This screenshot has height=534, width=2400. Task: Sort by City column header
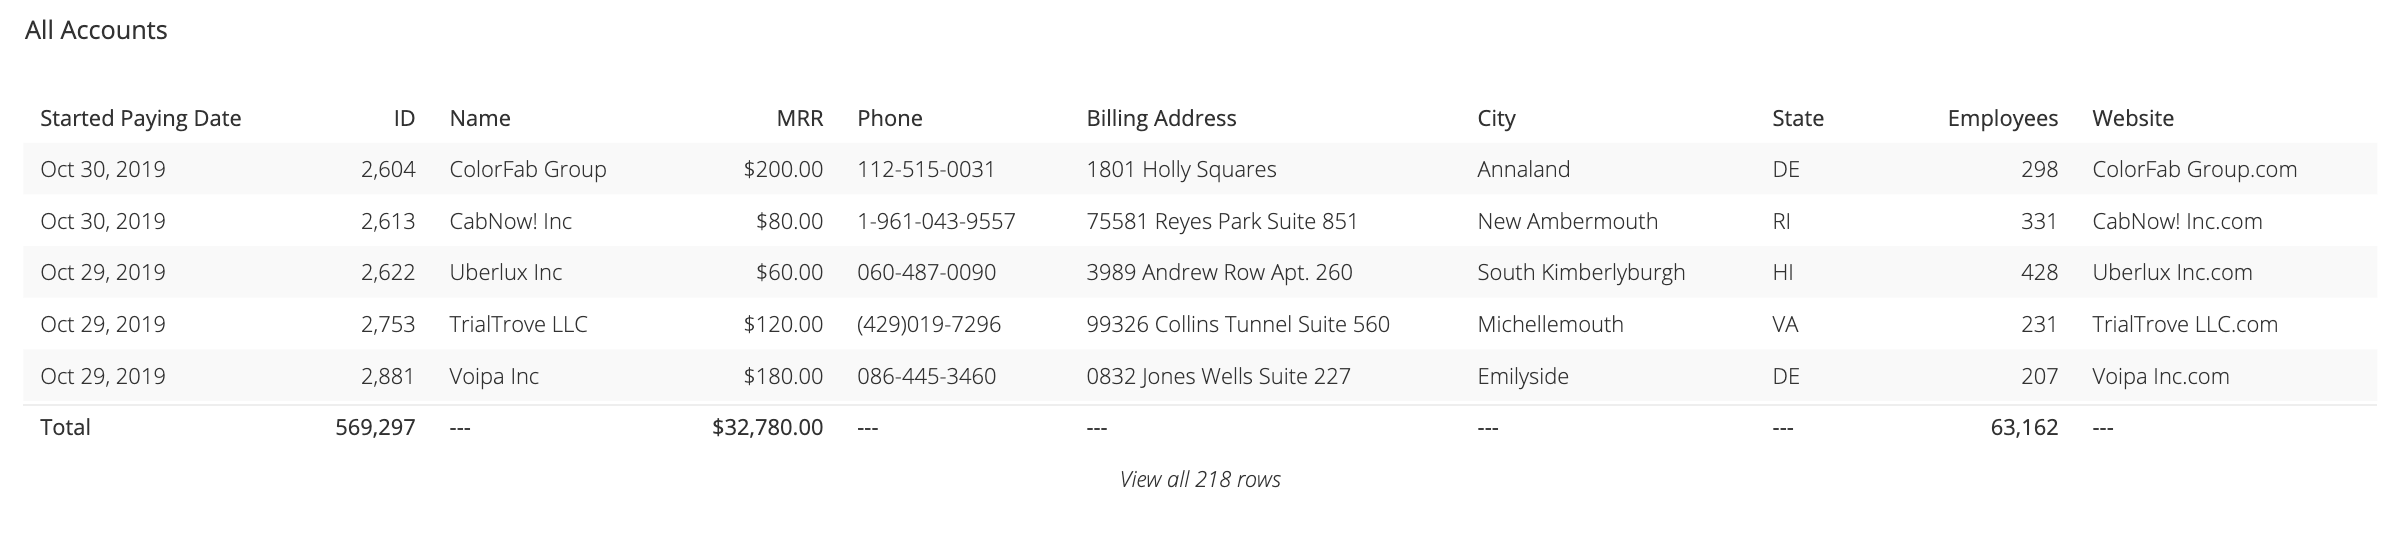[1496, 118]
